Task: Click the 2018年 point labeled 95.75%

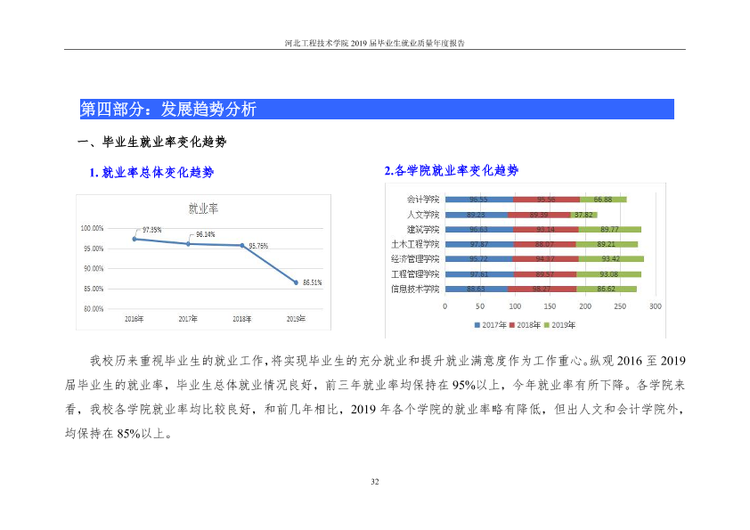Action: point(242,245)
